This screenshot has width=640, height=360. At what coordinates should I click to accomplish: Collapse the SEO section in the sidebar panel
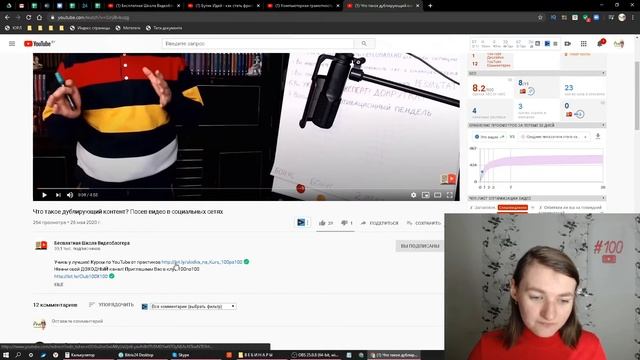point(536,73)
